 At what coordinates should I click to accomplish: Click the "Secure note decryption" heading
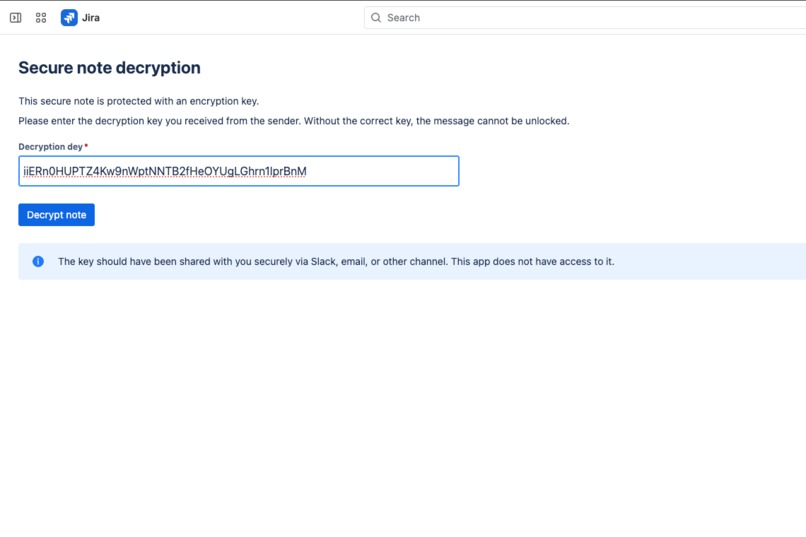click(x=109, y=68)
